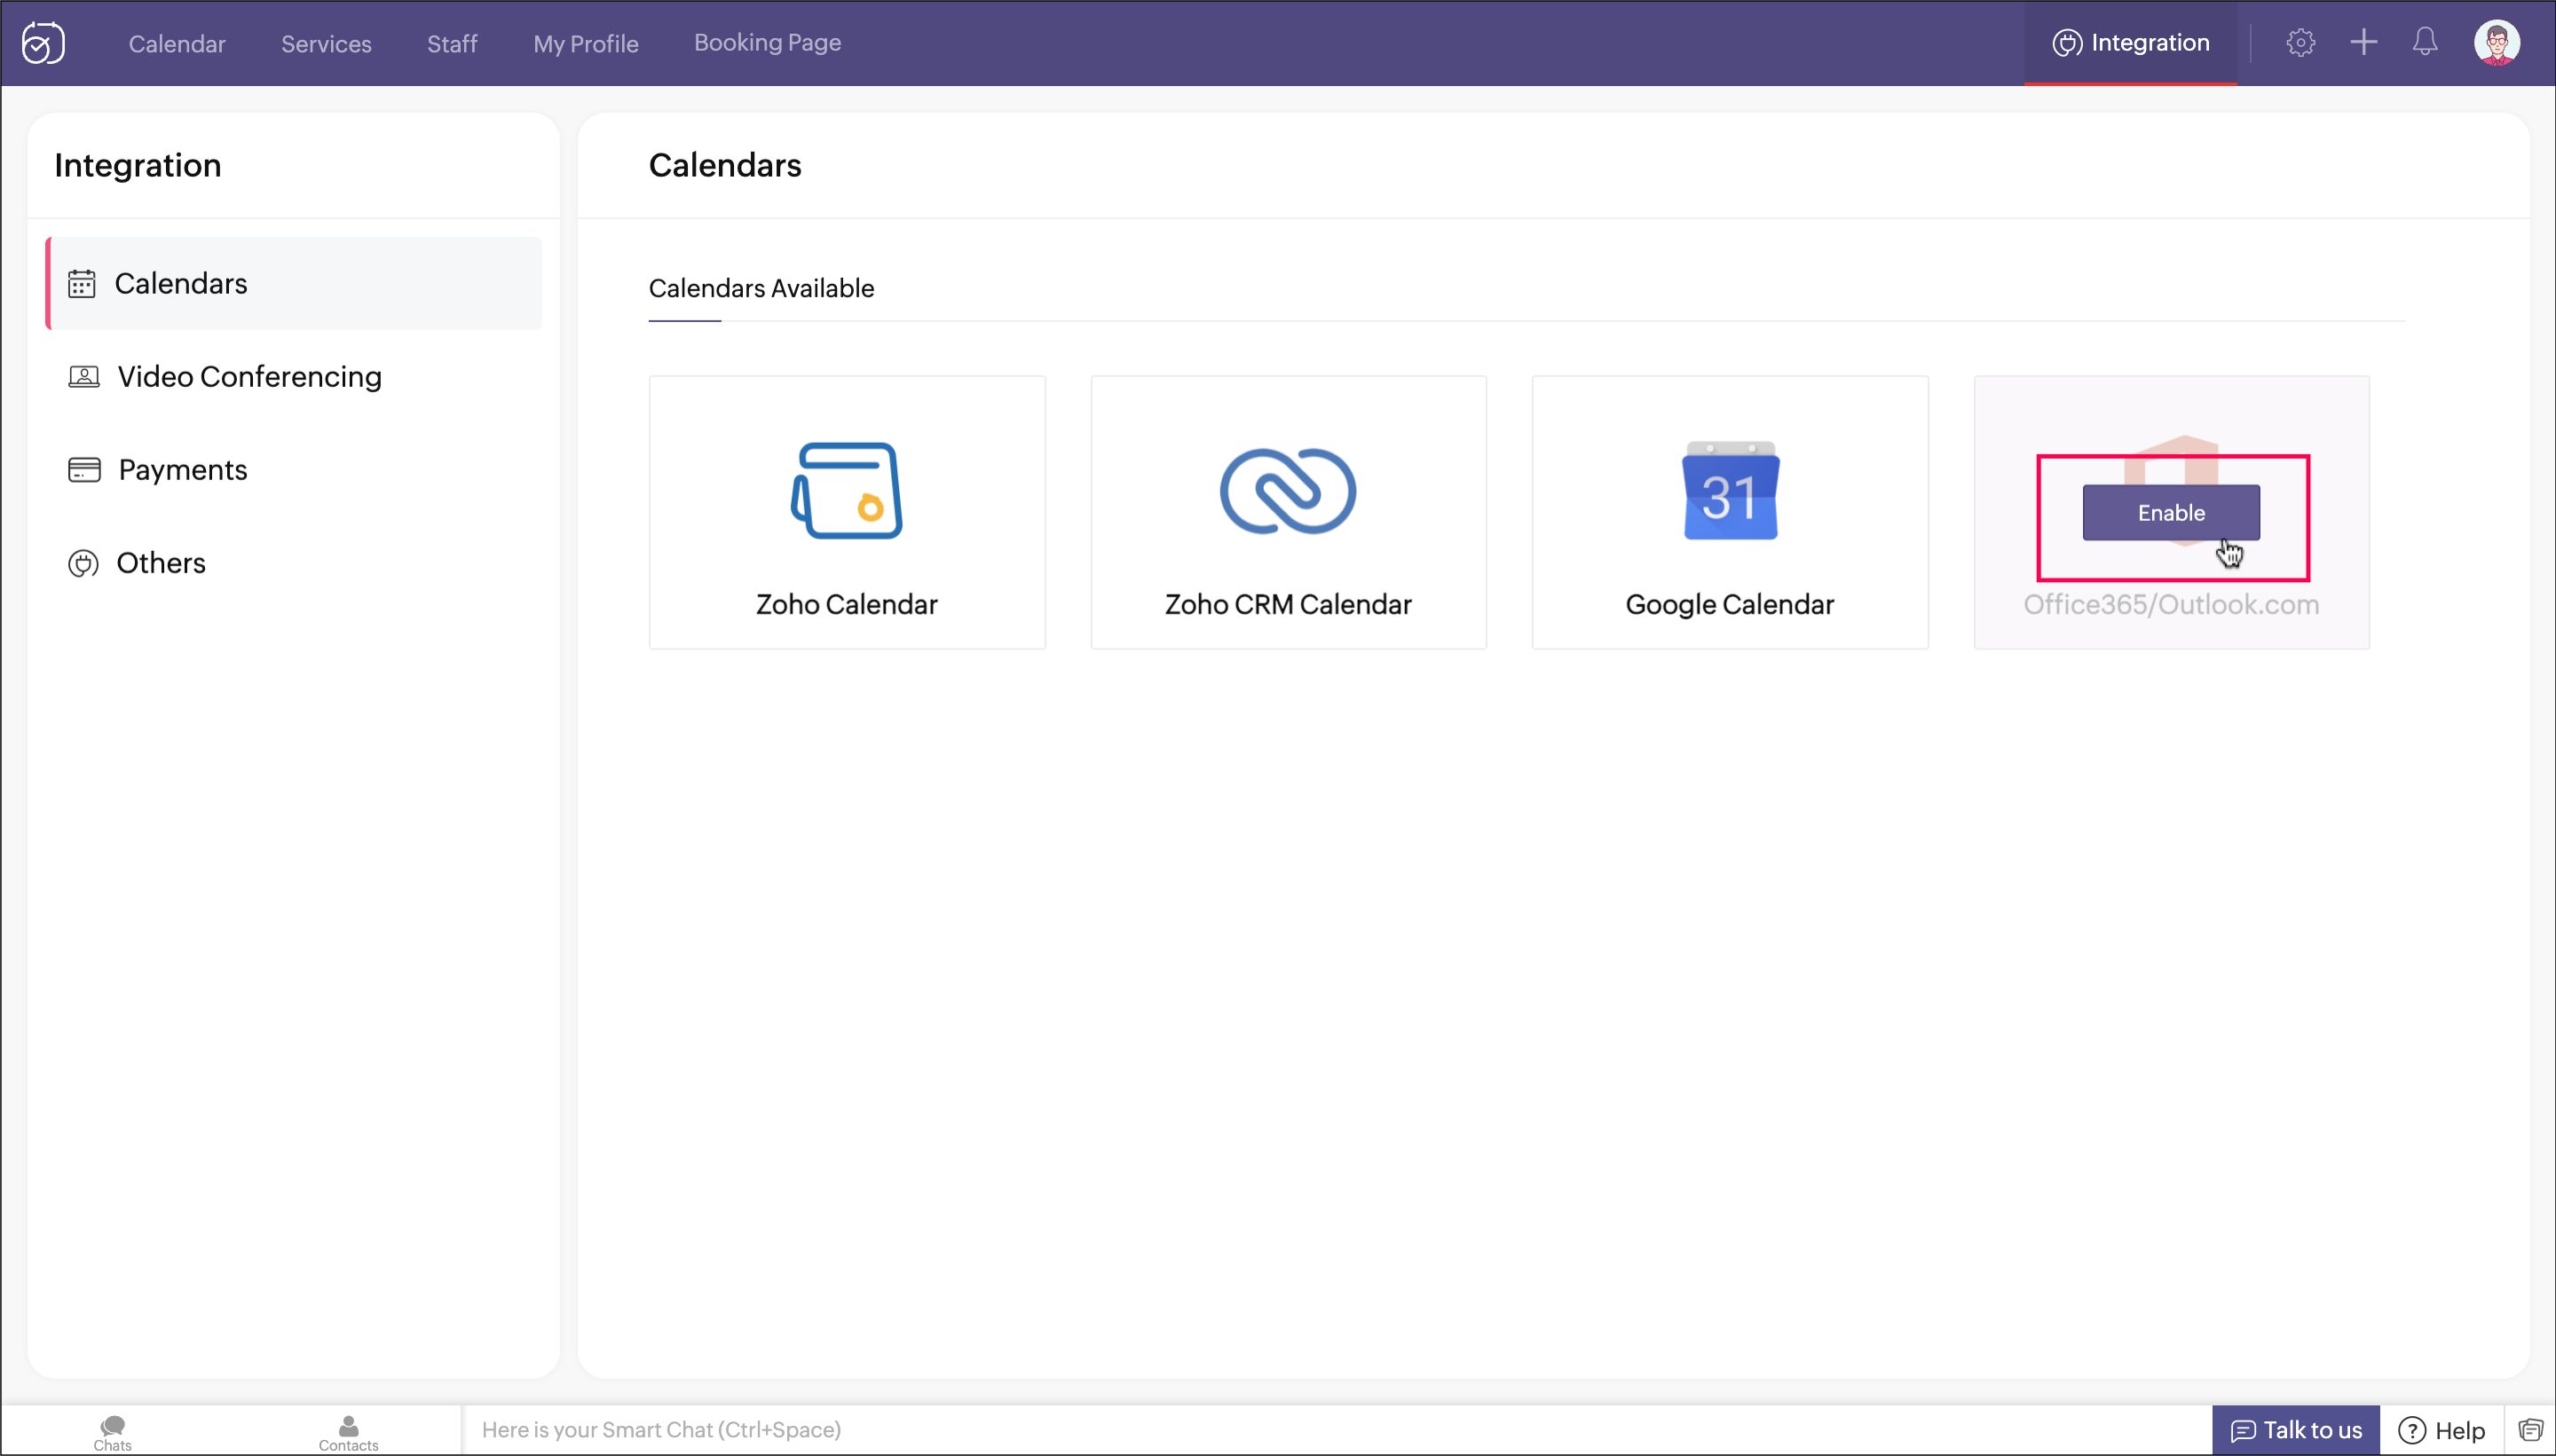Click the plus add icon

point(2363,43)
